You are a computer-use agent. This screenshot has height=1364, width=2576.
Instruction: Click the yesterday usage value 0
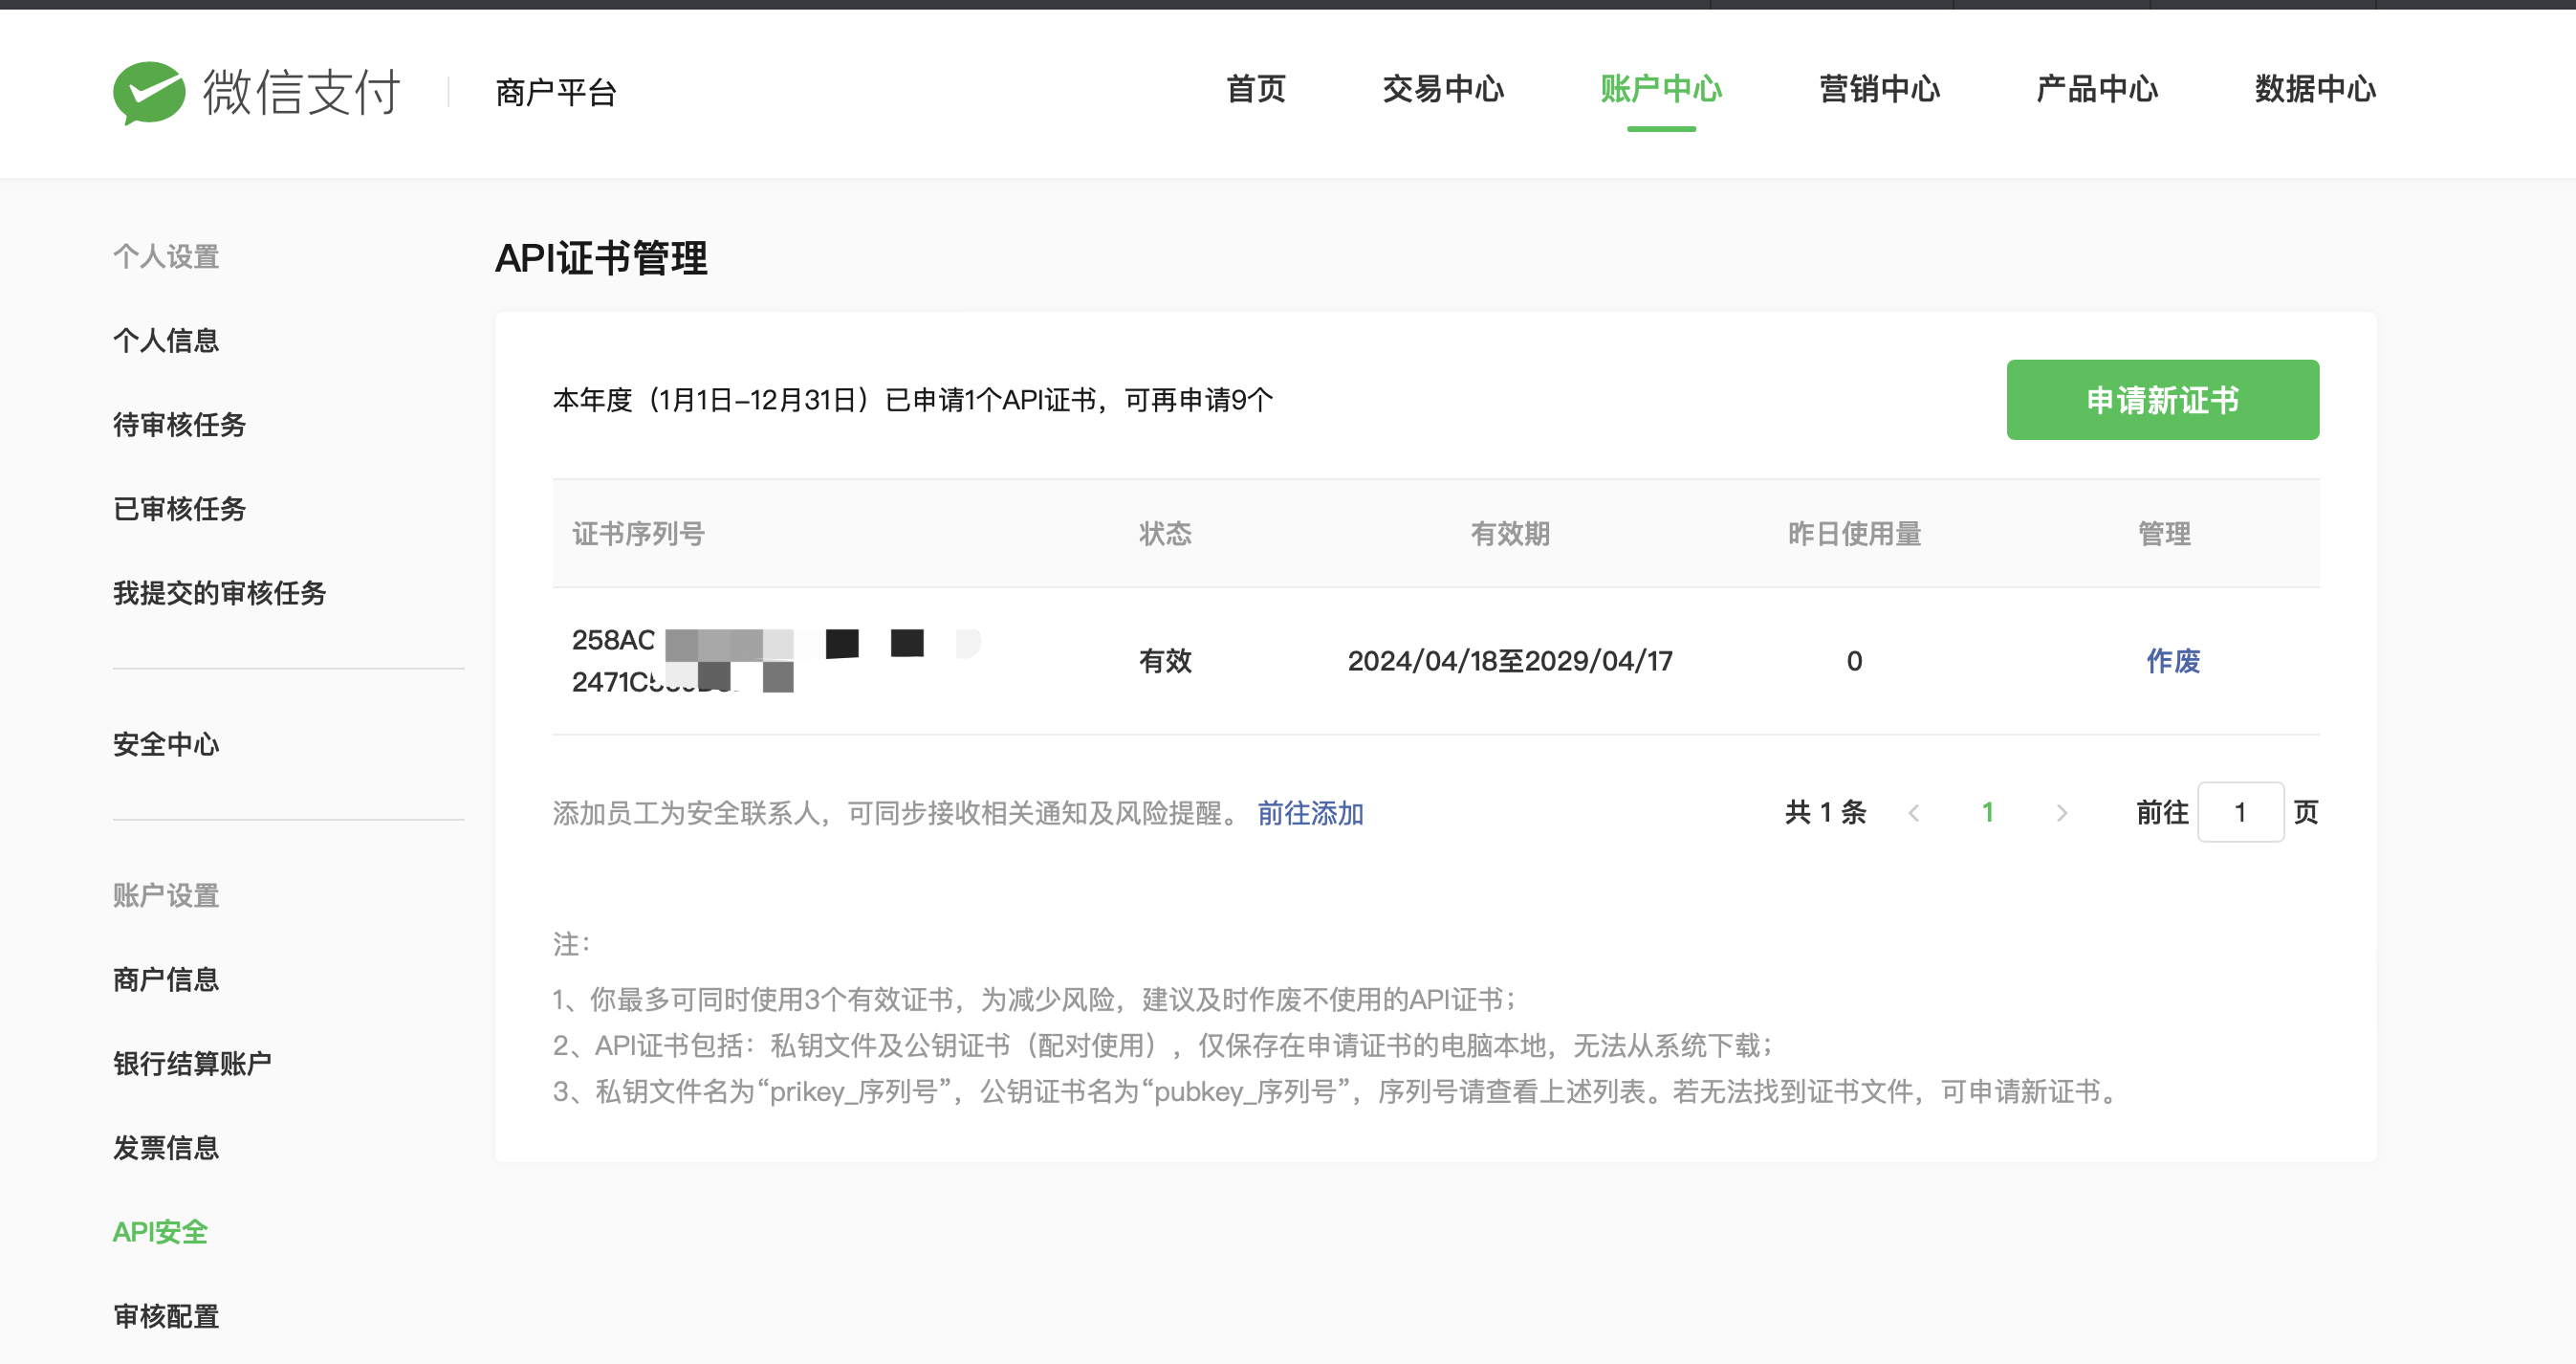pos(1854,661)
